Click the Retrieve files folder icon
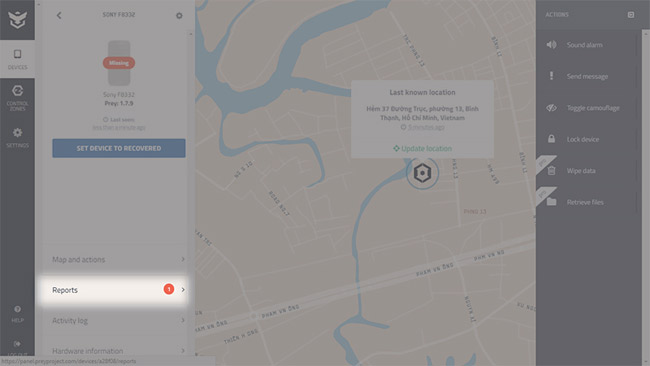Screen dimensions: 650x366 [551, 202]
